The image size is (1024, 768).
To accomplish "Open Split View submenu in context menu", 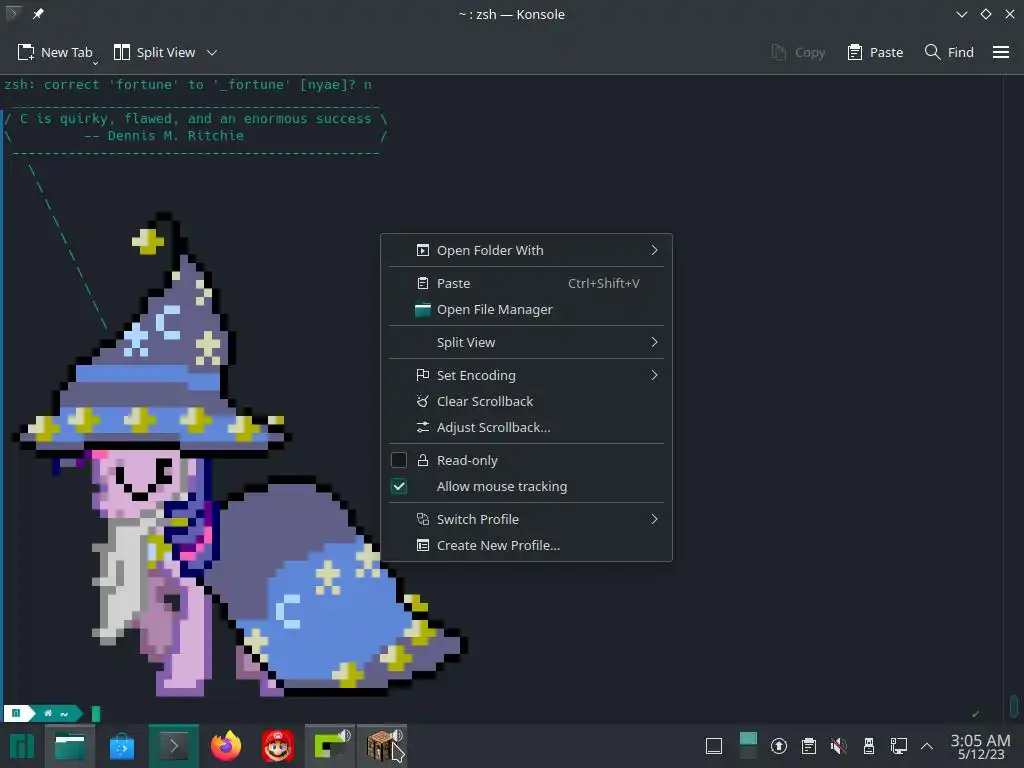I will [526, 342].
